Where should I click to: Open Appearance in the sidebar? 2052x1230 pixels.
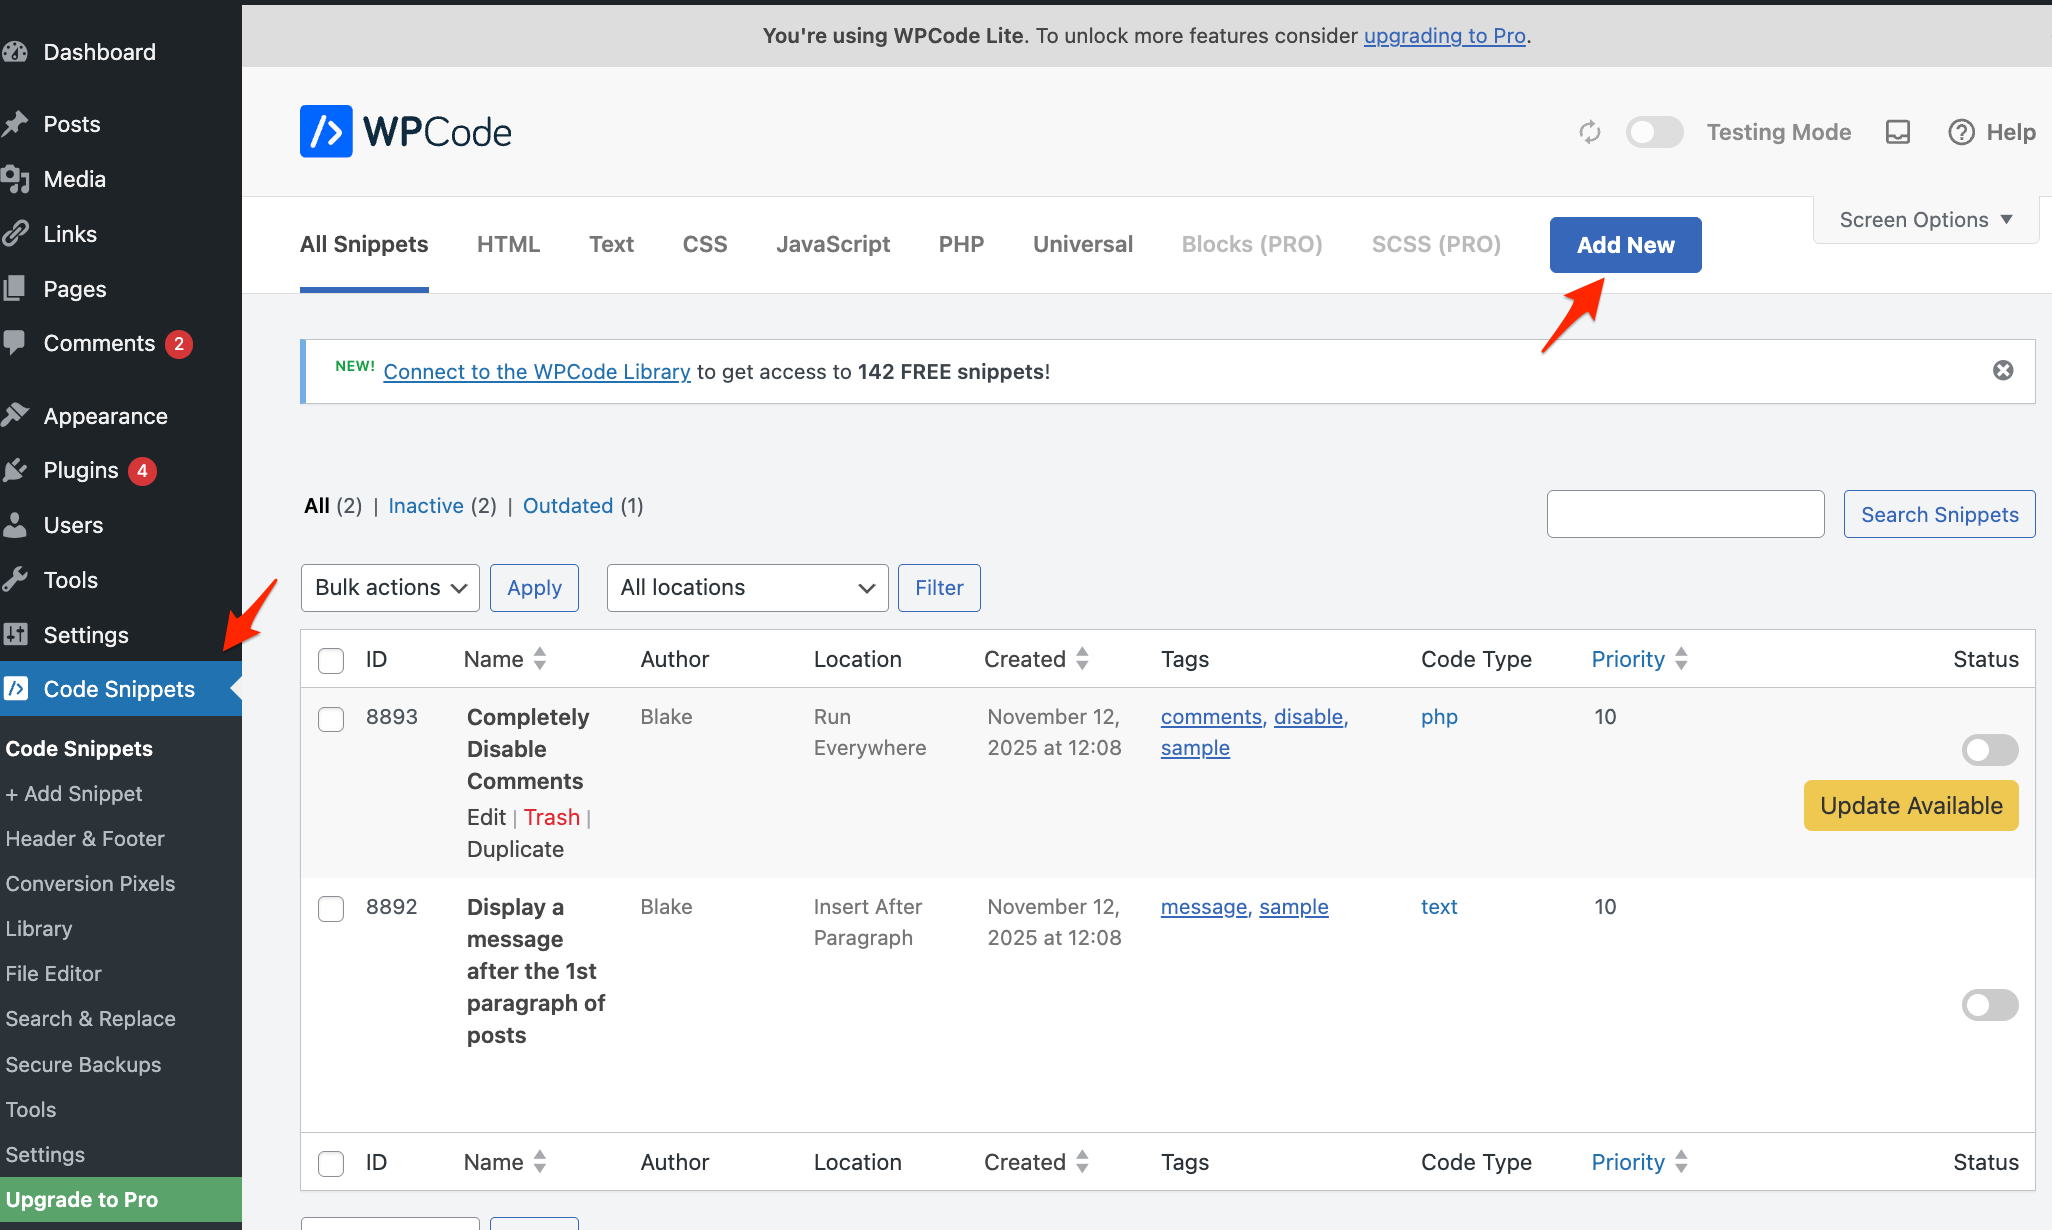(x=105, y=416)
